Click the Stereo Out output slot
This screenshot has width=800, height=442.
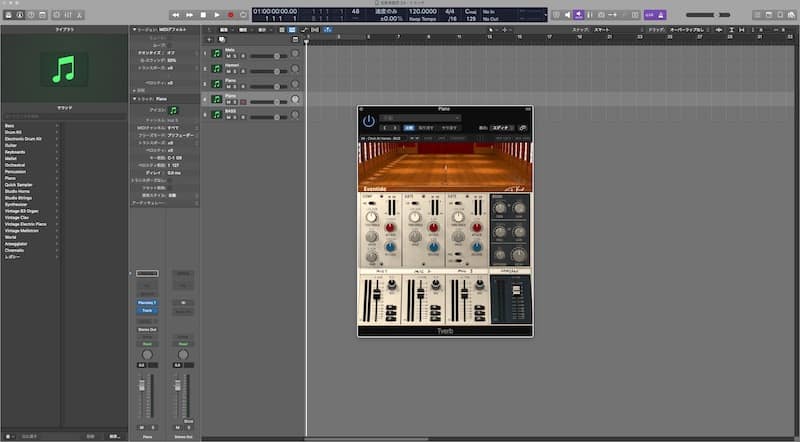point(147,330)
